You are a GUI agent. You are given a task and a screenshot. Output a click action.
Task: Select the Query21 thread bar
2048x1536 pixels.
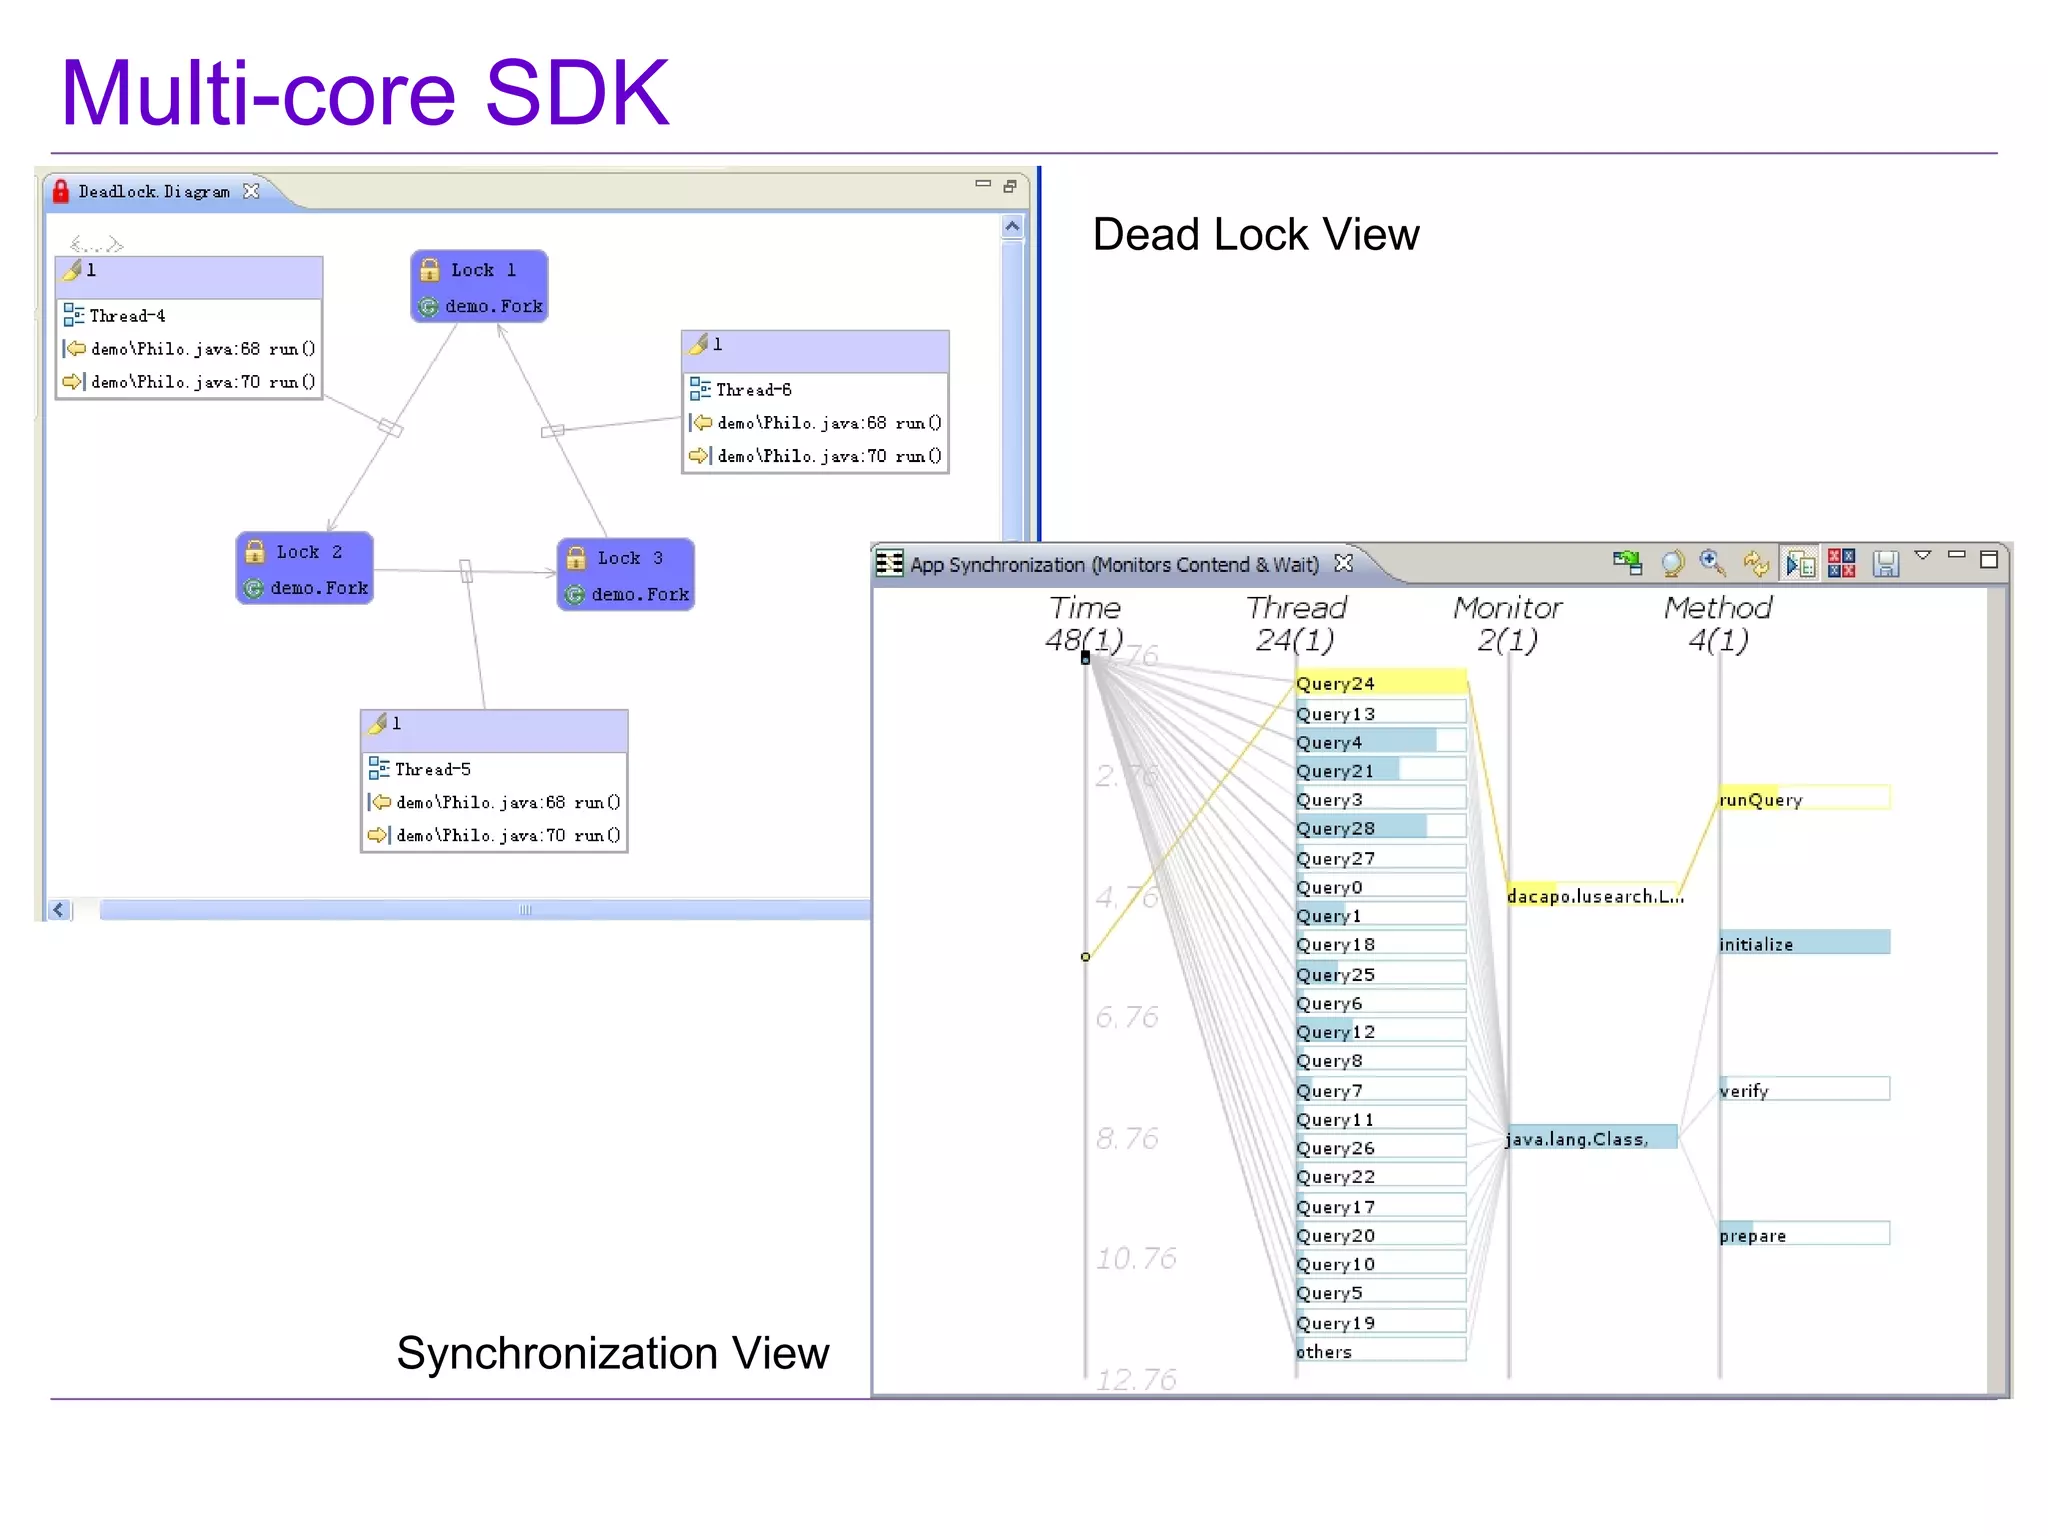1381,770
